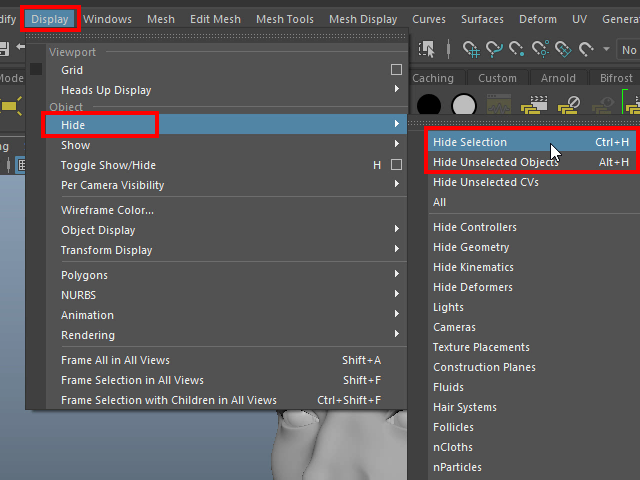This screenshot has height=480, width=640.
Task: Toggle the Grid option box
Action: pyautogui.click(x=396, y=70)
